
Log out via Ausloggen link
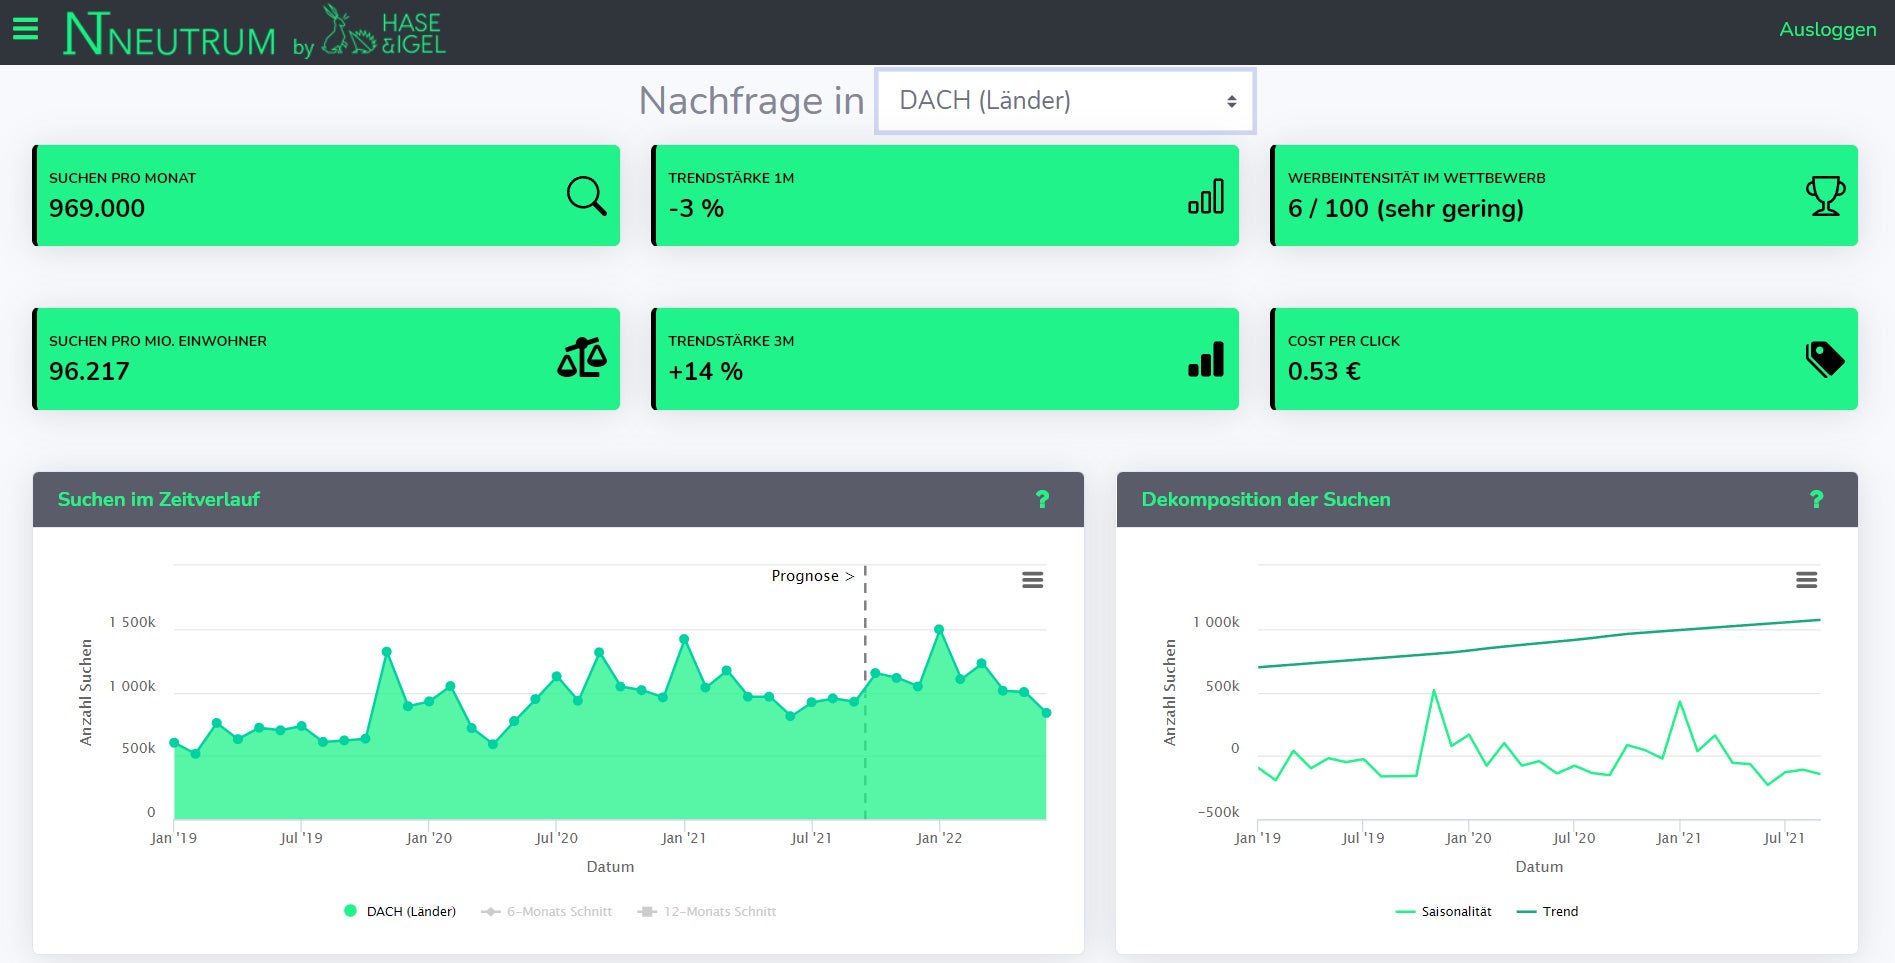1827,29
